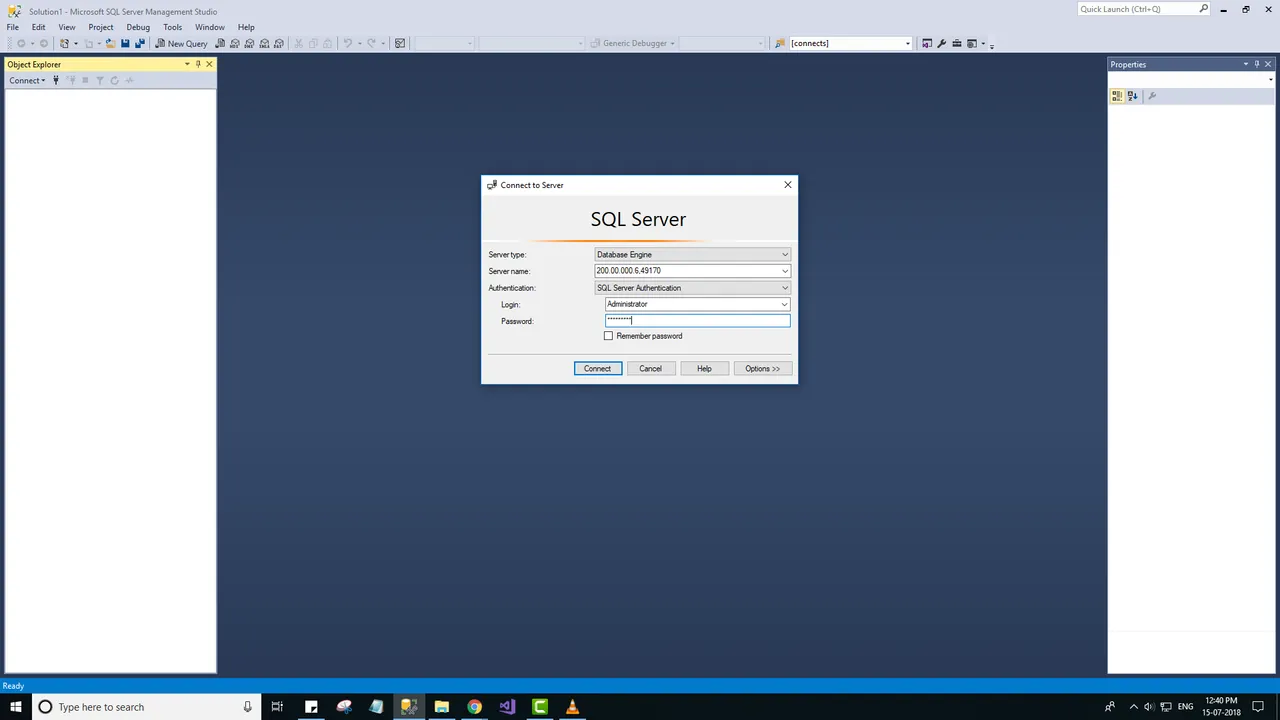1280x720 pixels.
Task: Click the Categorized view icon in Properties panel
Action: [x=1117, y=96]
